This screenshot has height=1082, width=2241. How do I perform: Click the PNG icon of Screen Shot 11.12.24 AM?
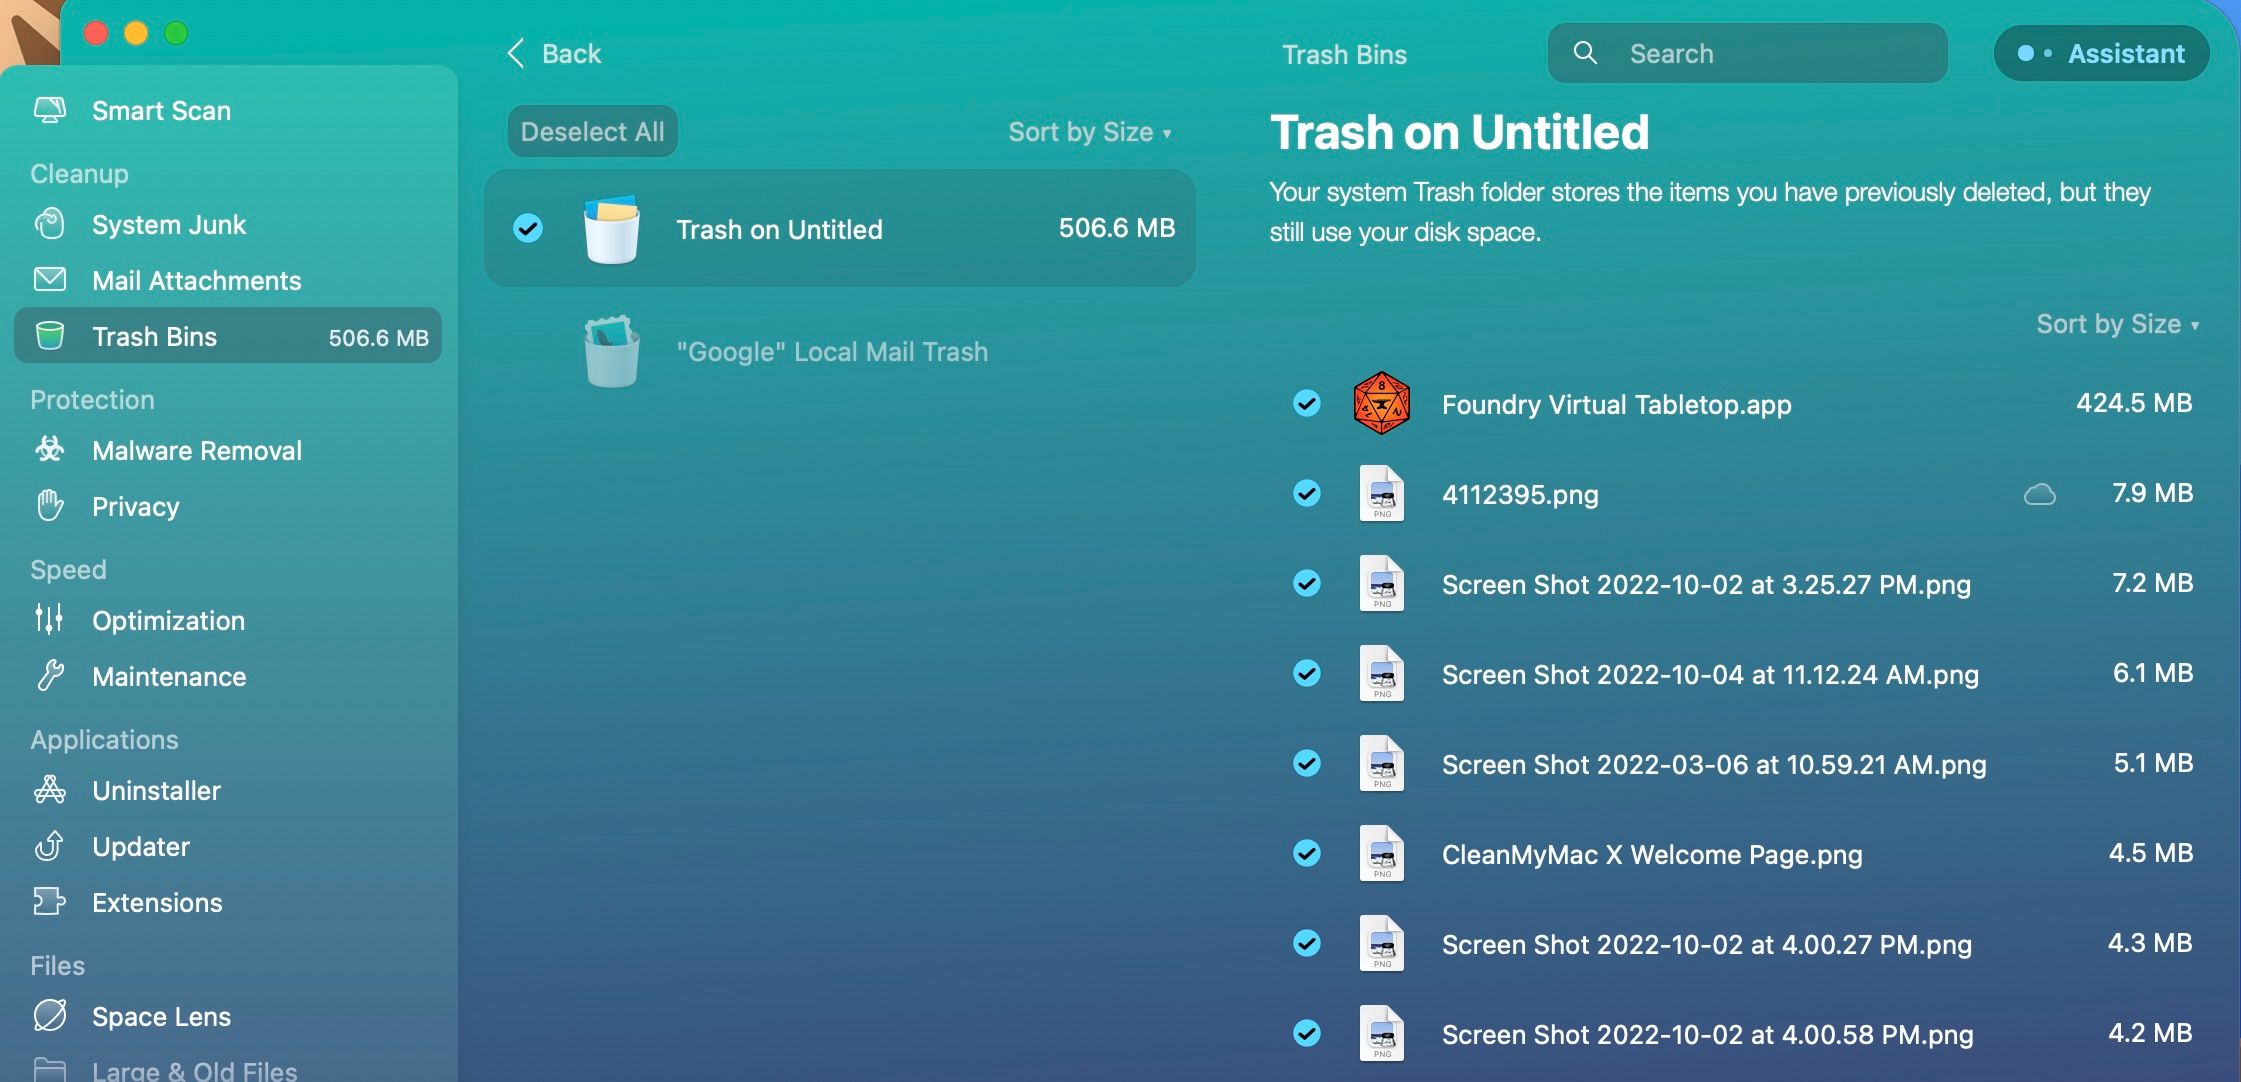[1382, 673]
